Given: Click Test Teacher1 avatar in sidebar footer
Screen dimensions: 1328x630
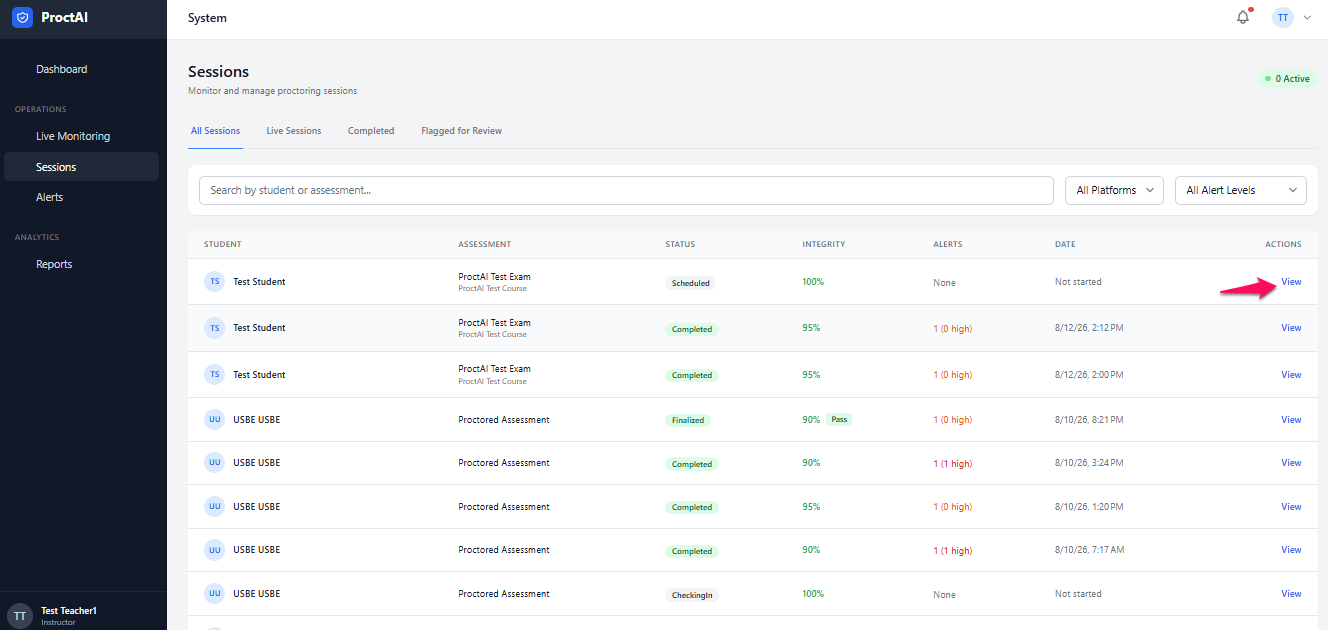Looking at the screenshot, I should click(20, 615).
